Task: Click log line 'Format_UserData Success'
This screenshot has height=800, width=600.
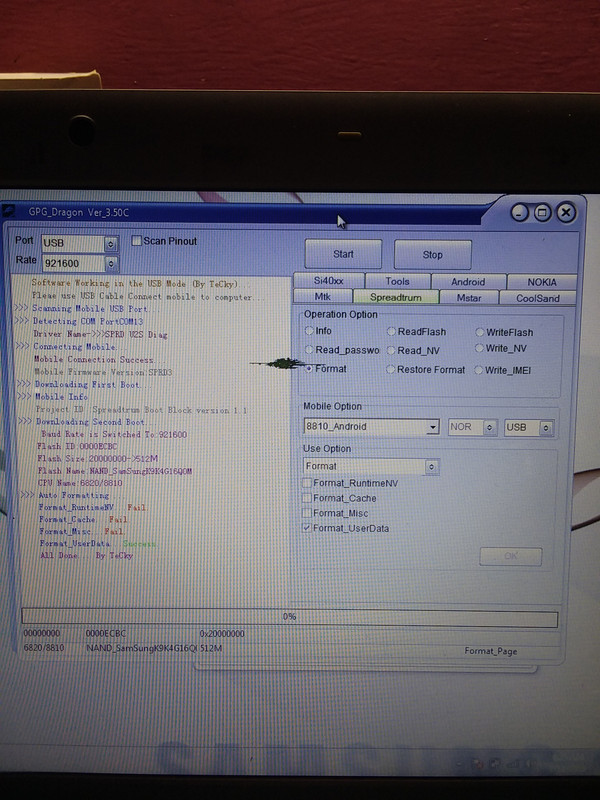Action: click(98, 543)
